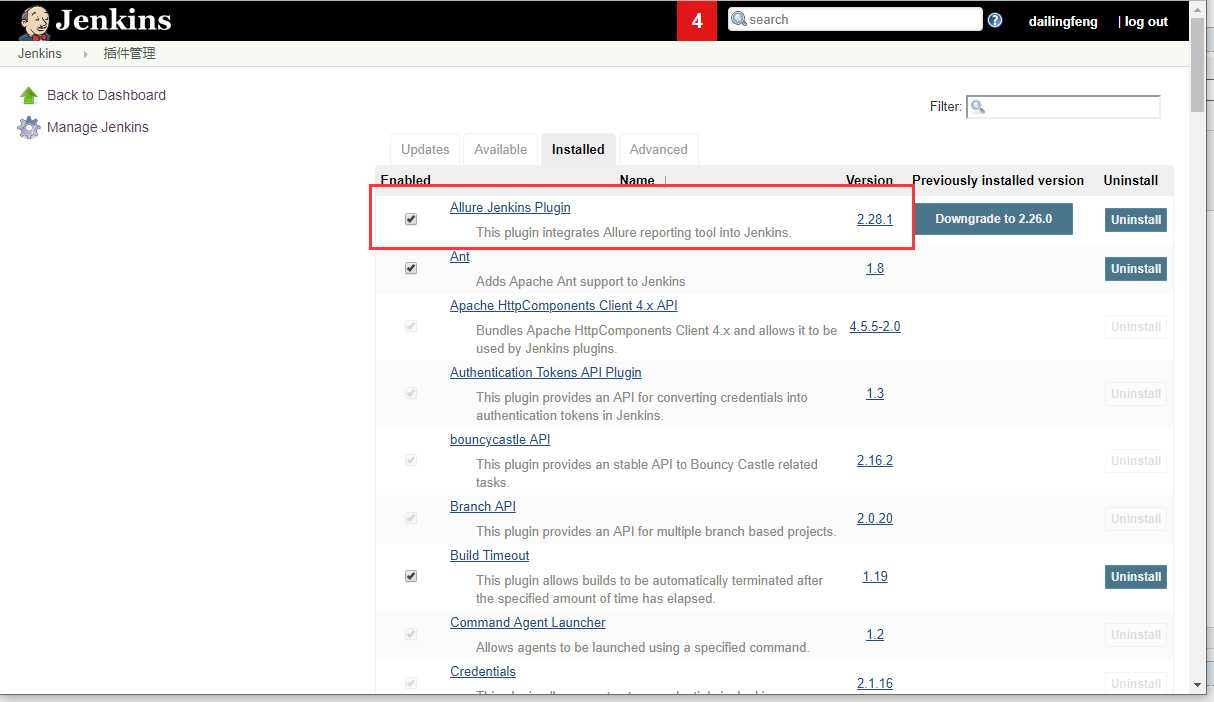Click the vertical scrollbar thumb
This screenshot has width=1214, height=702.
click(1198, 64)
